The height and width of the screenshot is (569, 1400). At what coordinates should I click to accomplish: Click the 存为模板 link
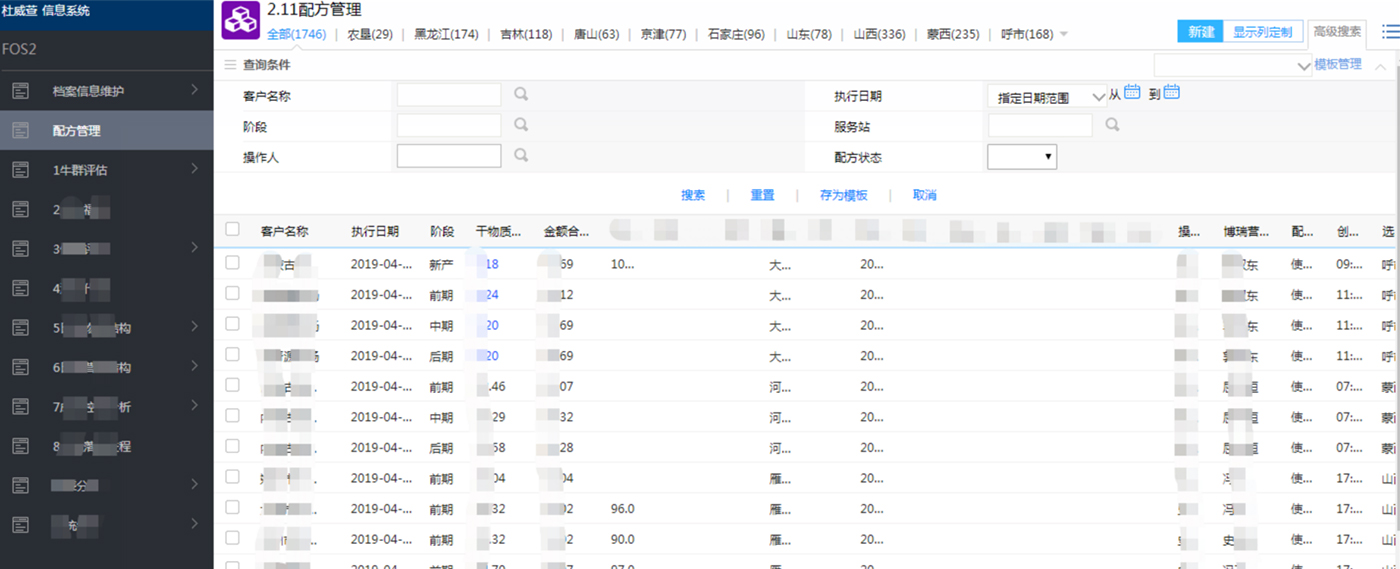click(x=843, y=195)
